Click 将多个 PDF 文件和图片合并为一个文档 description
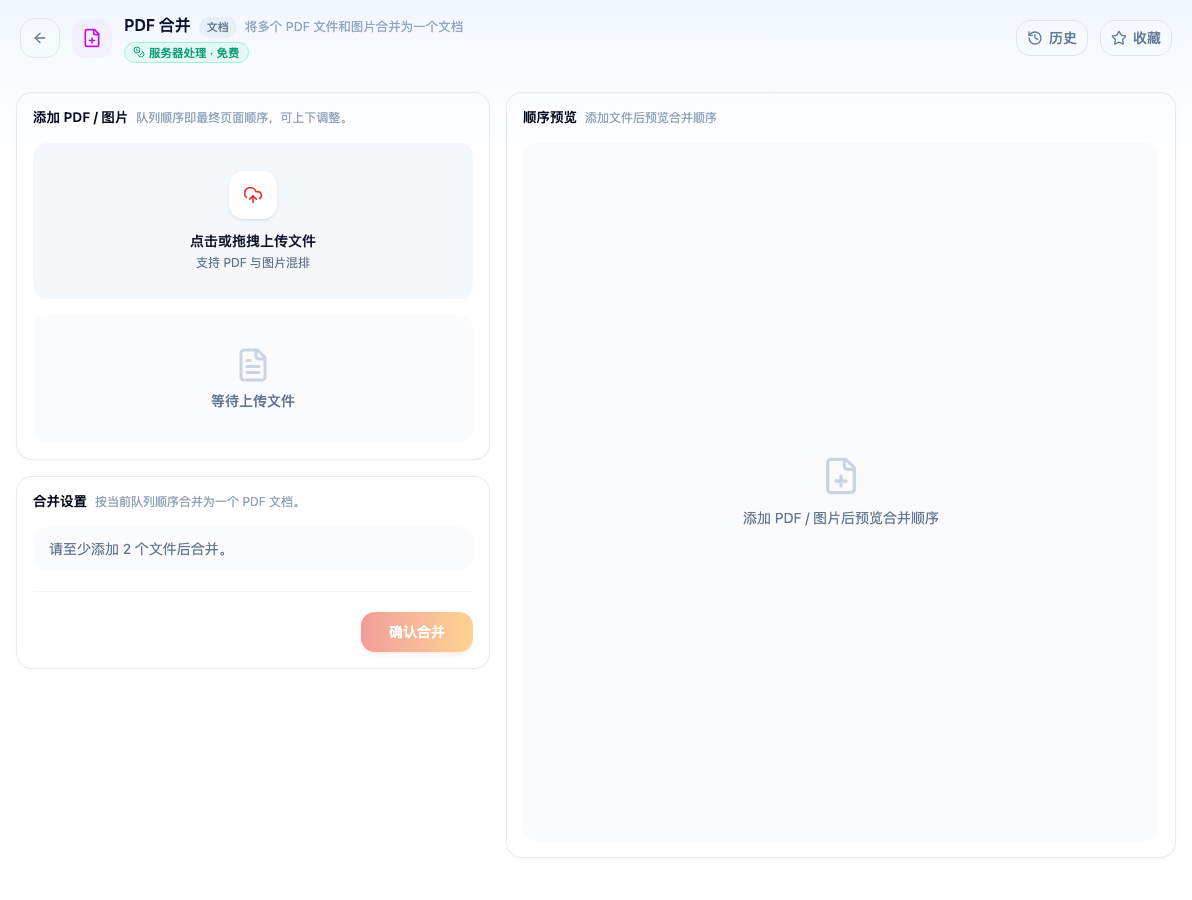Viewport: 1192px width, 900px height. point(353,27)
